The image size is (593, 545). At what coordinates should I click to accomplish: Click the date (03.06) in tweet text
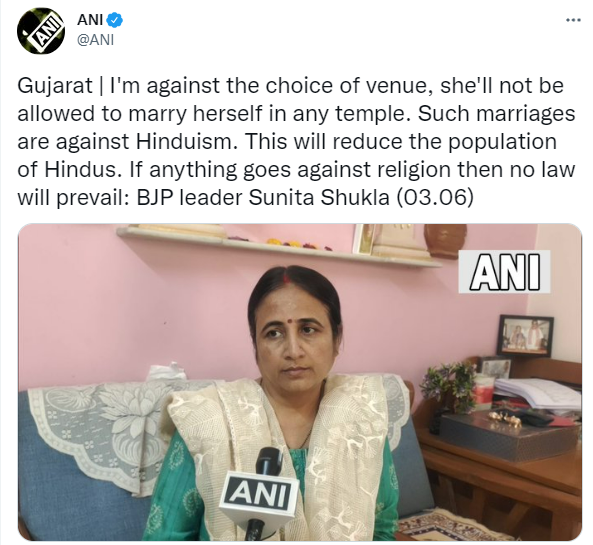434,197
